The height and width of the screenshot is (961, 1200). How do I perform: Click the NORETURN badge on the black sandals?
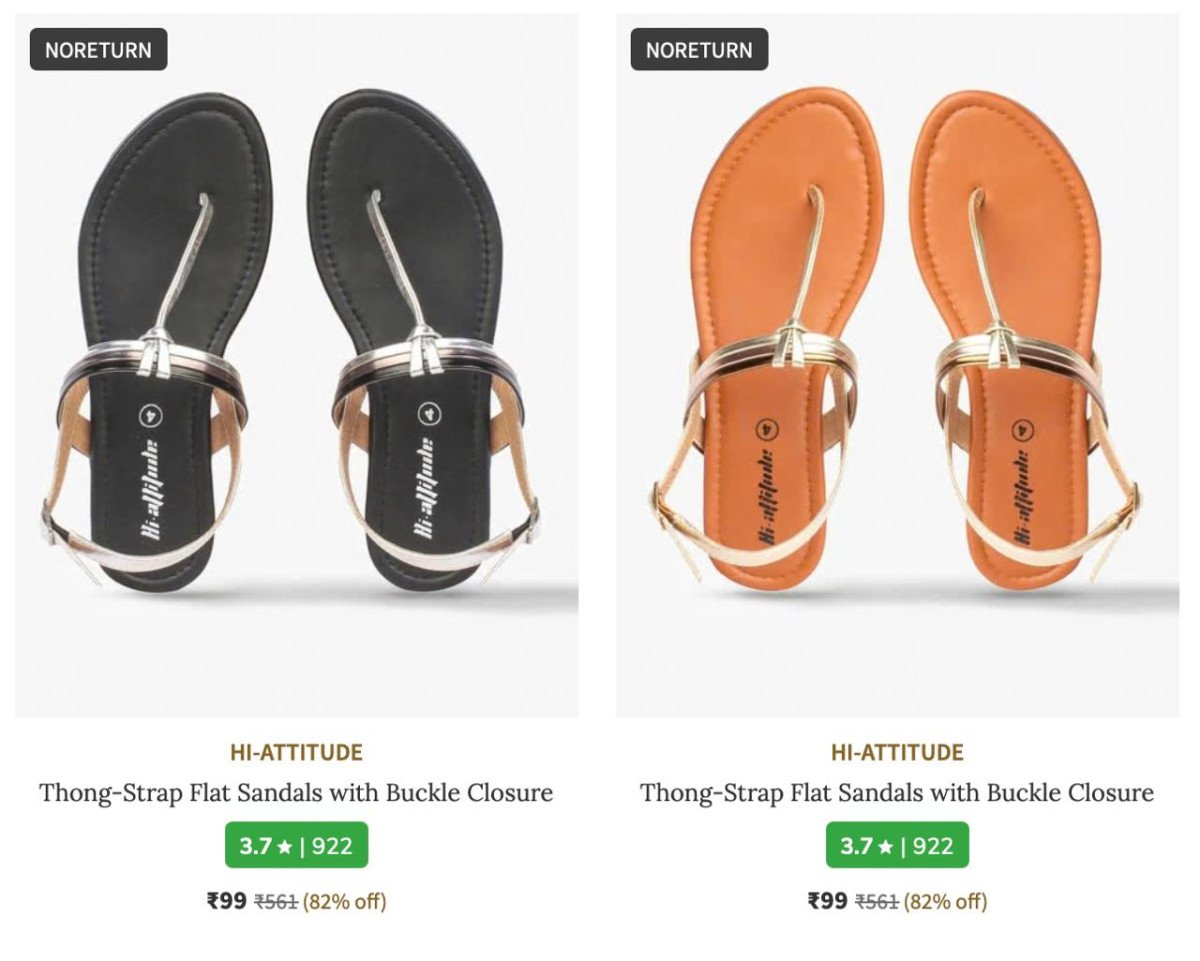pos(98,49)
